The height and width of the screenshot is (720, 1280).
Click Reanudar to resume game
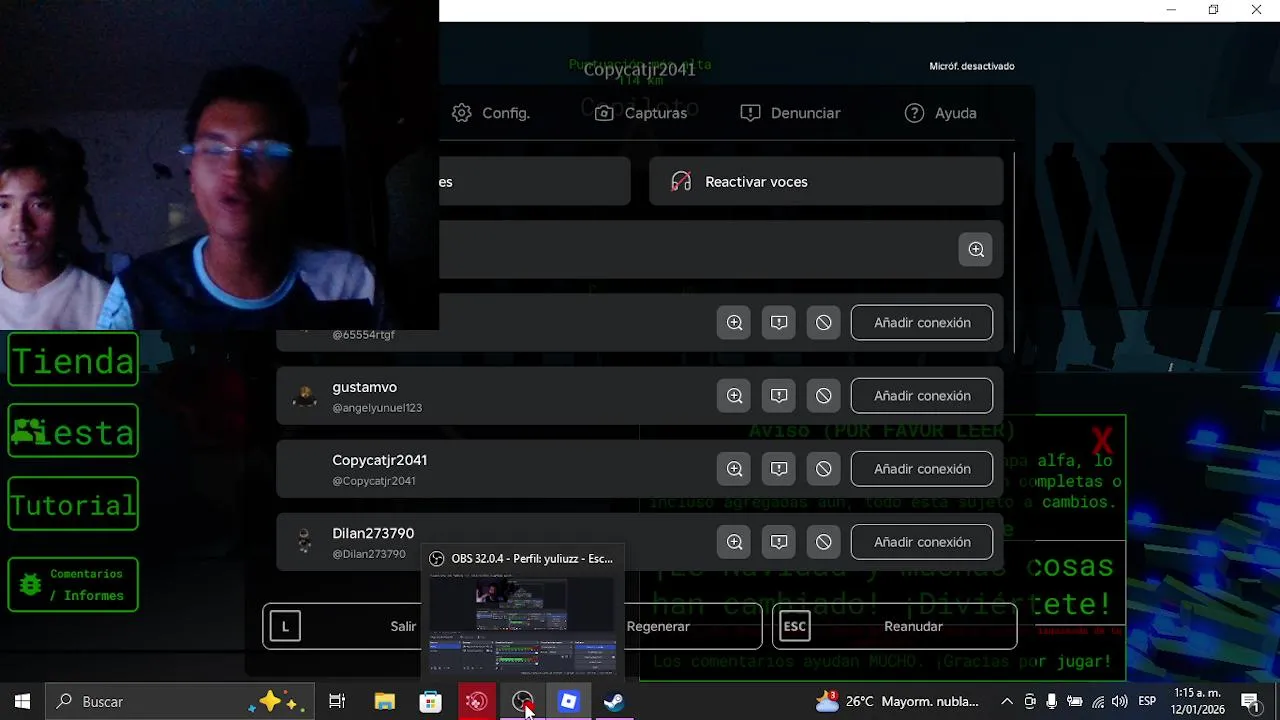coord(894,626)
